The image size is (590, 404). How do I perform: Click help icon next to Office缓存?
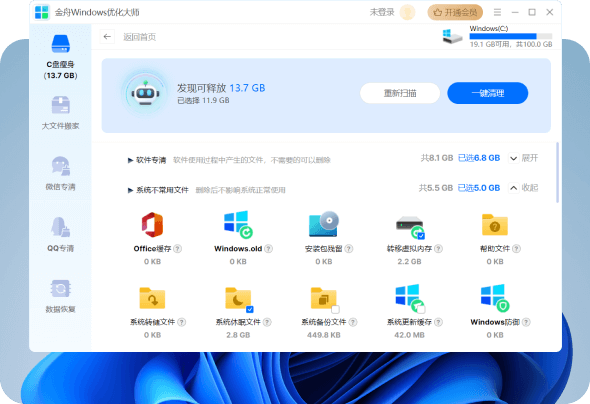(178, 249)
